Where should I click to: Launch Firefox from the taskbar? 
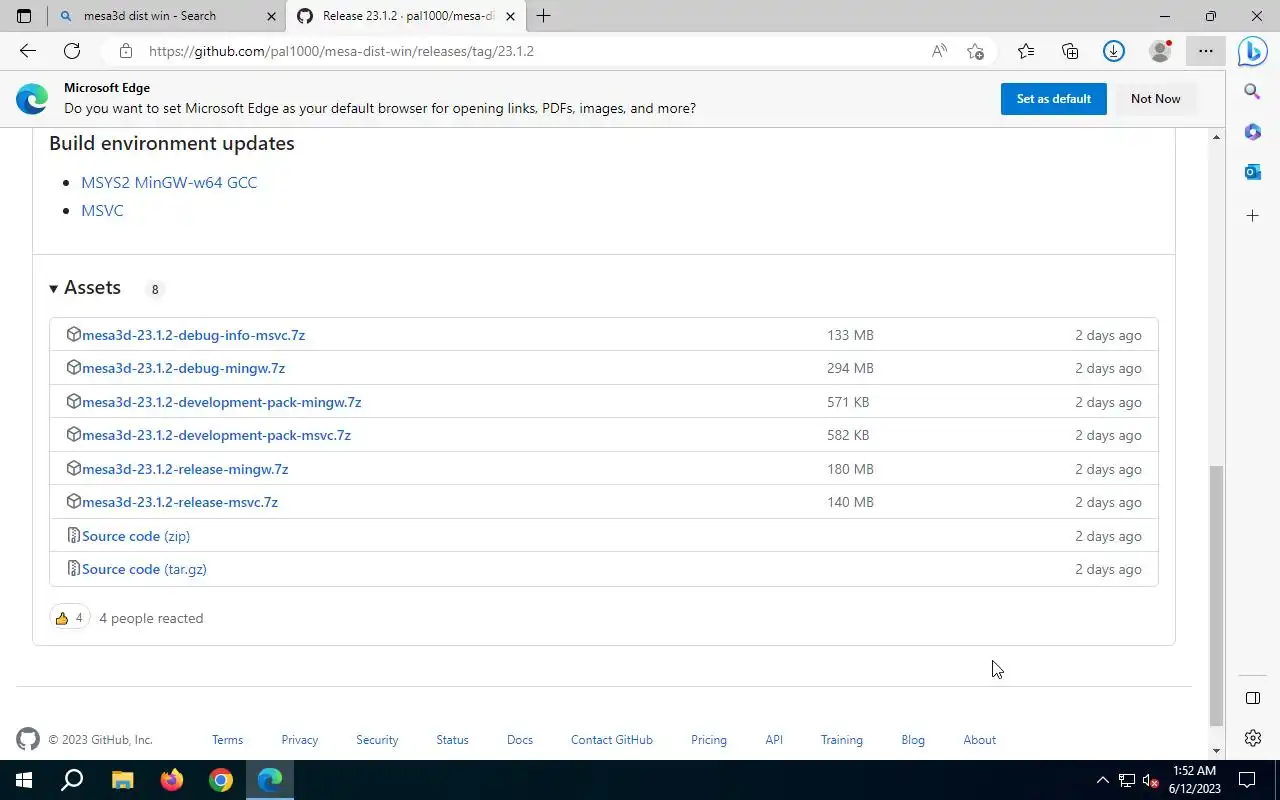click(171, 780)
